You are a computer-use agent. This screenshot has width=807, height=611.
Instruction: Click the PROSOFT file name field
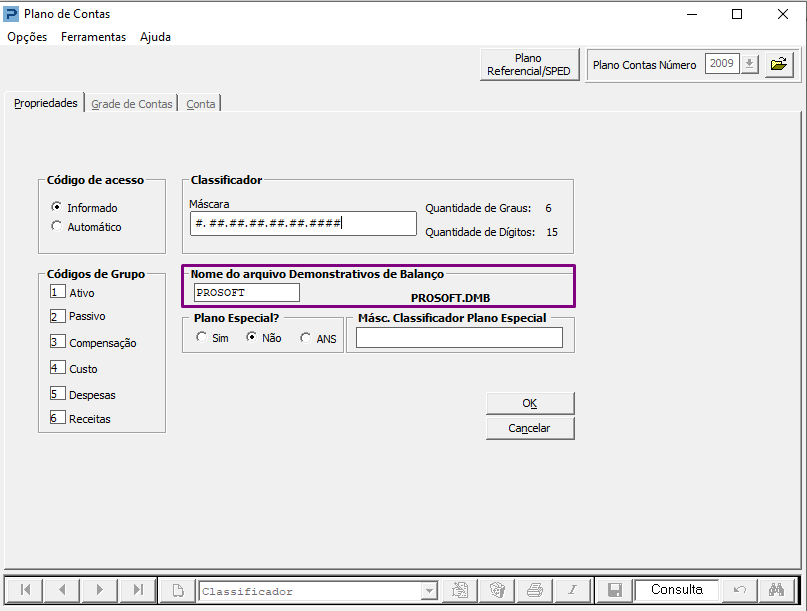[247, 292]
